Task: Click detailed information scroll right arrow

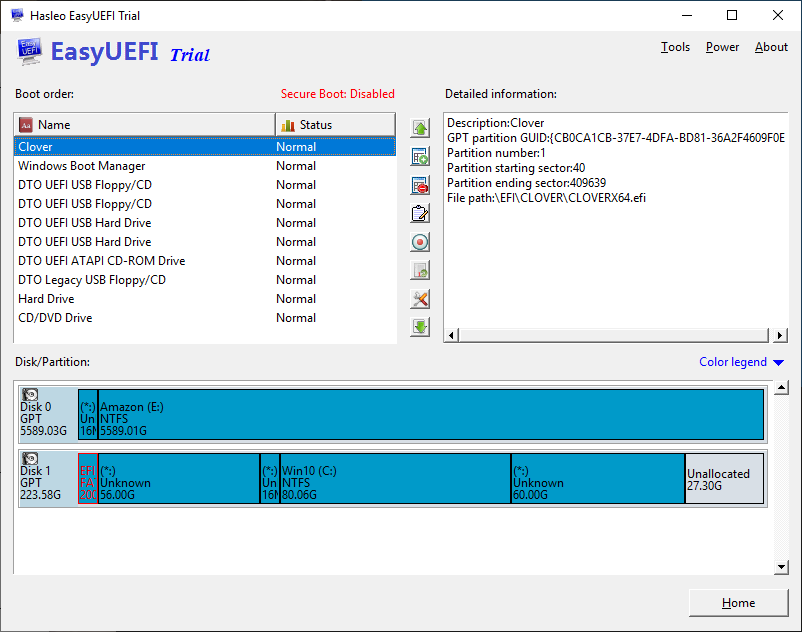Action: coord(779,335)
